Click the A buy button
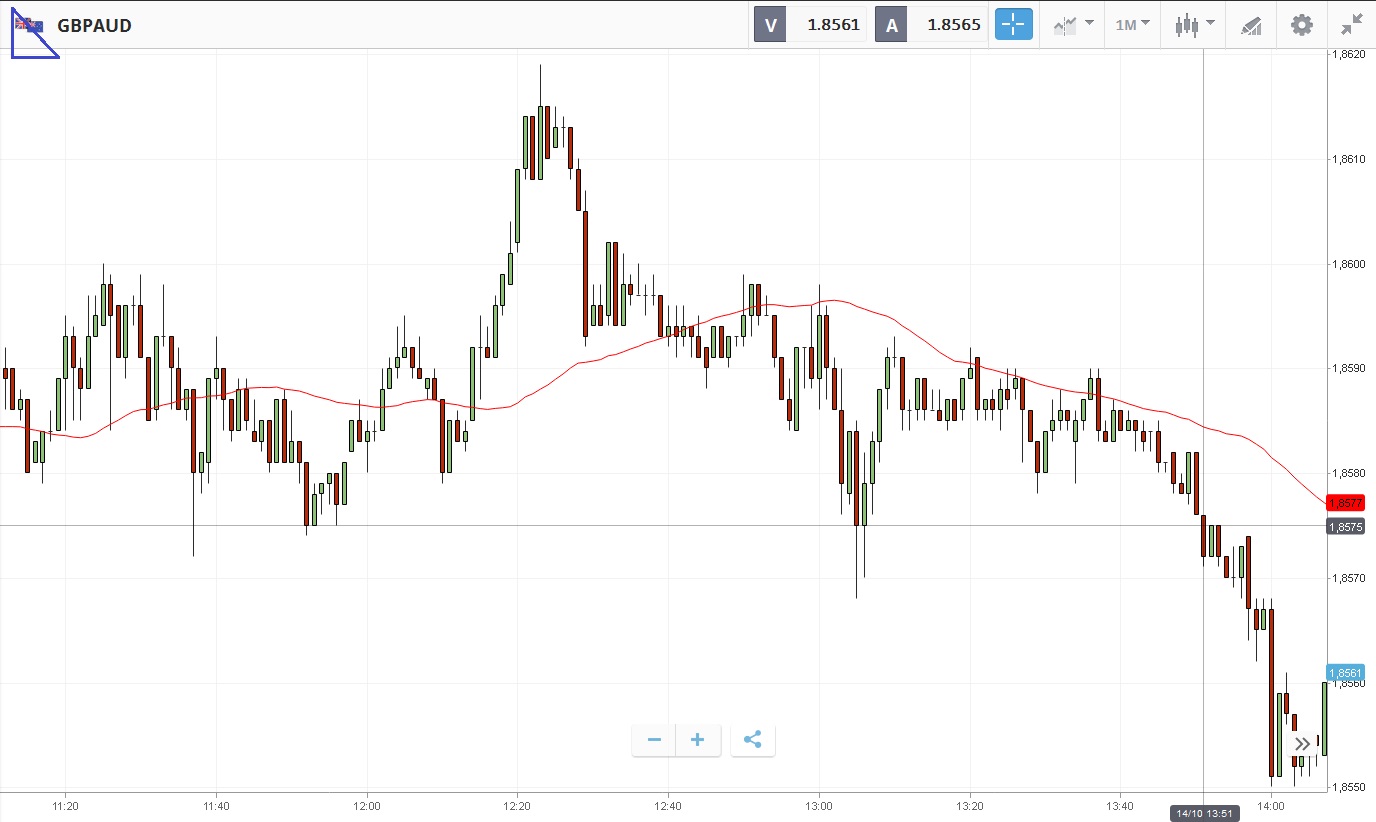 pyautogui.click(x=891, y=25)
